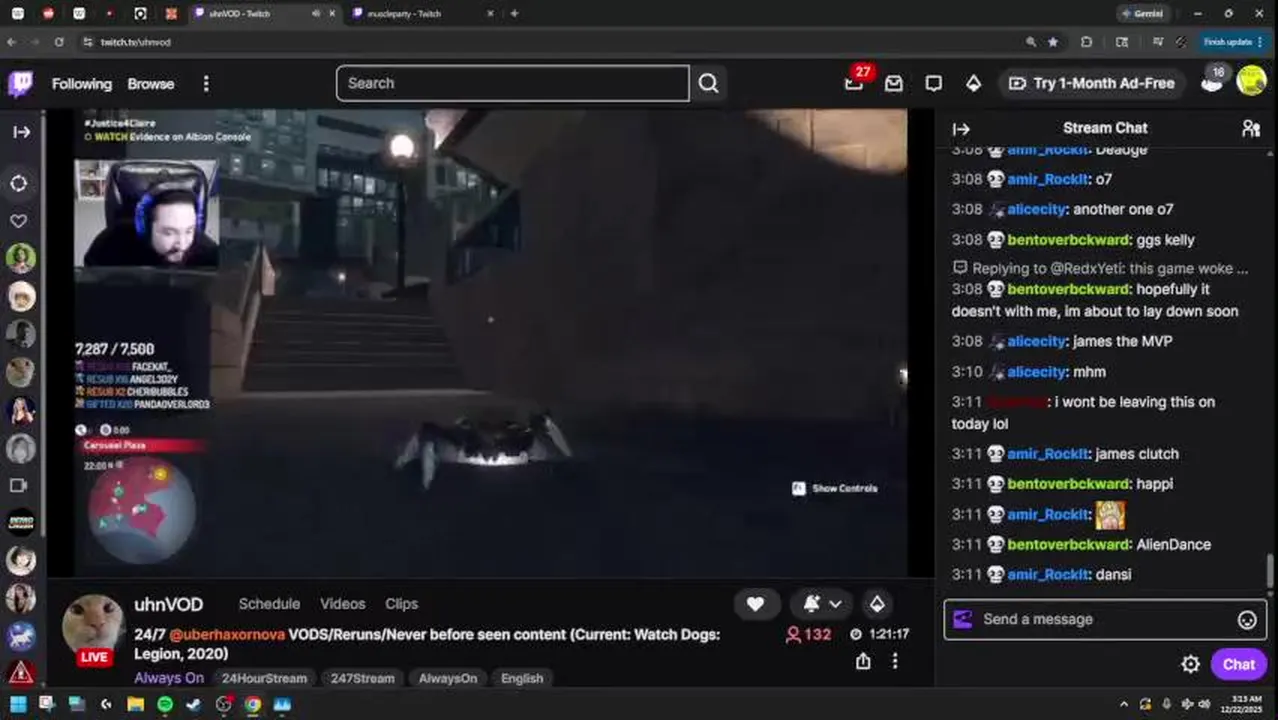Select the AlwaysOn tag
The height and width of the screenshot is (720, 1278).
[x=447, y=678]
